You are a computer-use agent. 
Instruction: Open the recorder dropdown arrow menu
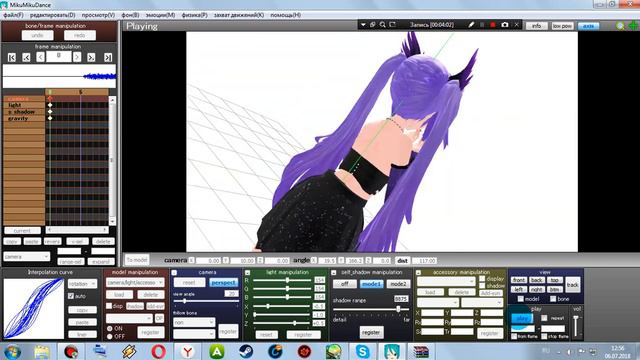tap(363, 25)
